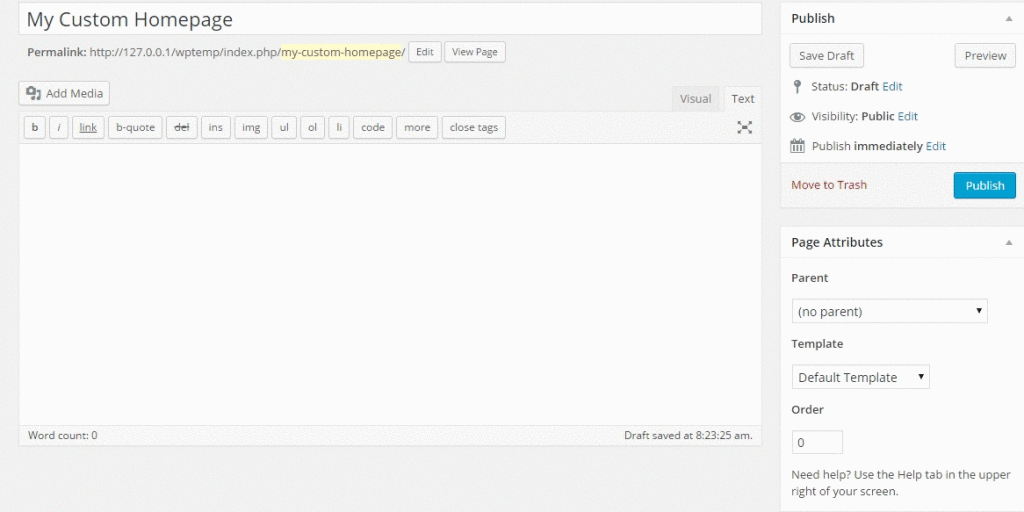1024x512 pixels.
Task: Click the Add Media icon button
Action: pyautogui.click(x=64, y=93)
